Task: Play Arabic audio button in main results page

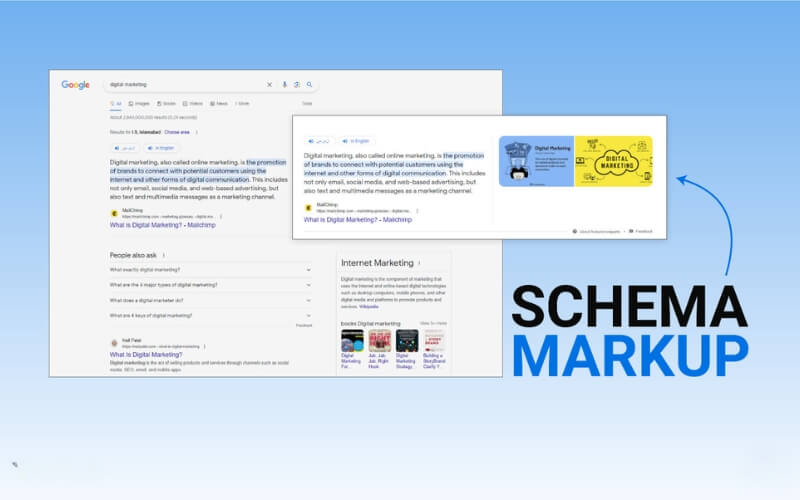Action: point(125,148)
